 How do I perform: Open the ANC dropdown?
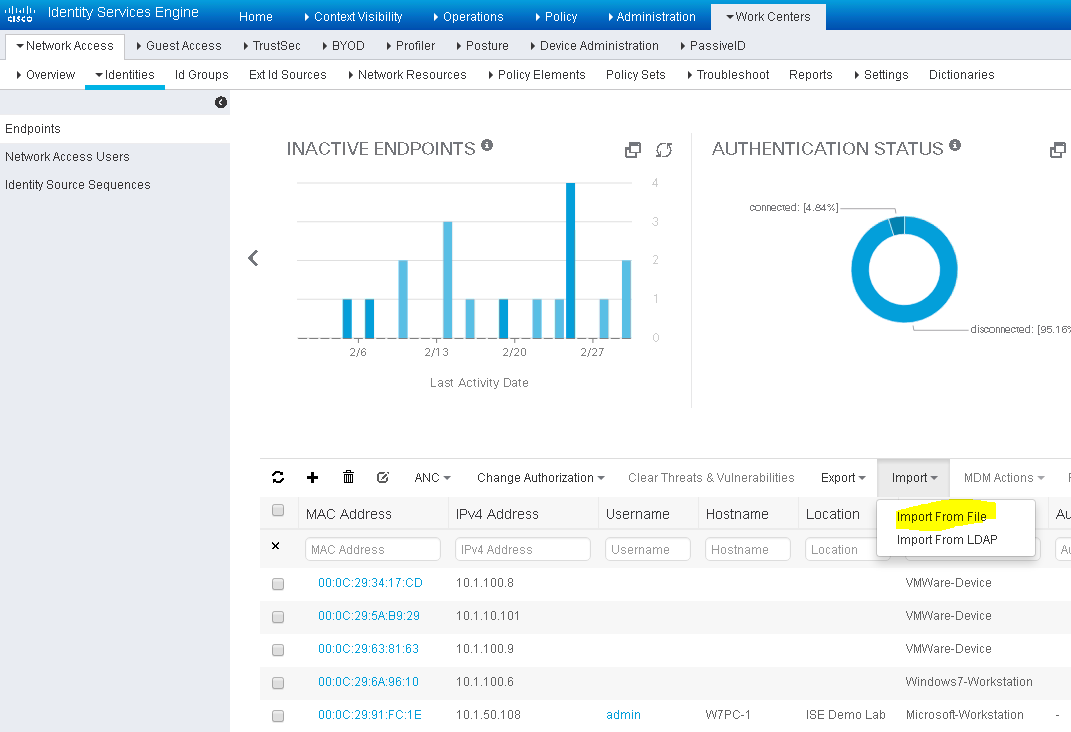[432, 478]
